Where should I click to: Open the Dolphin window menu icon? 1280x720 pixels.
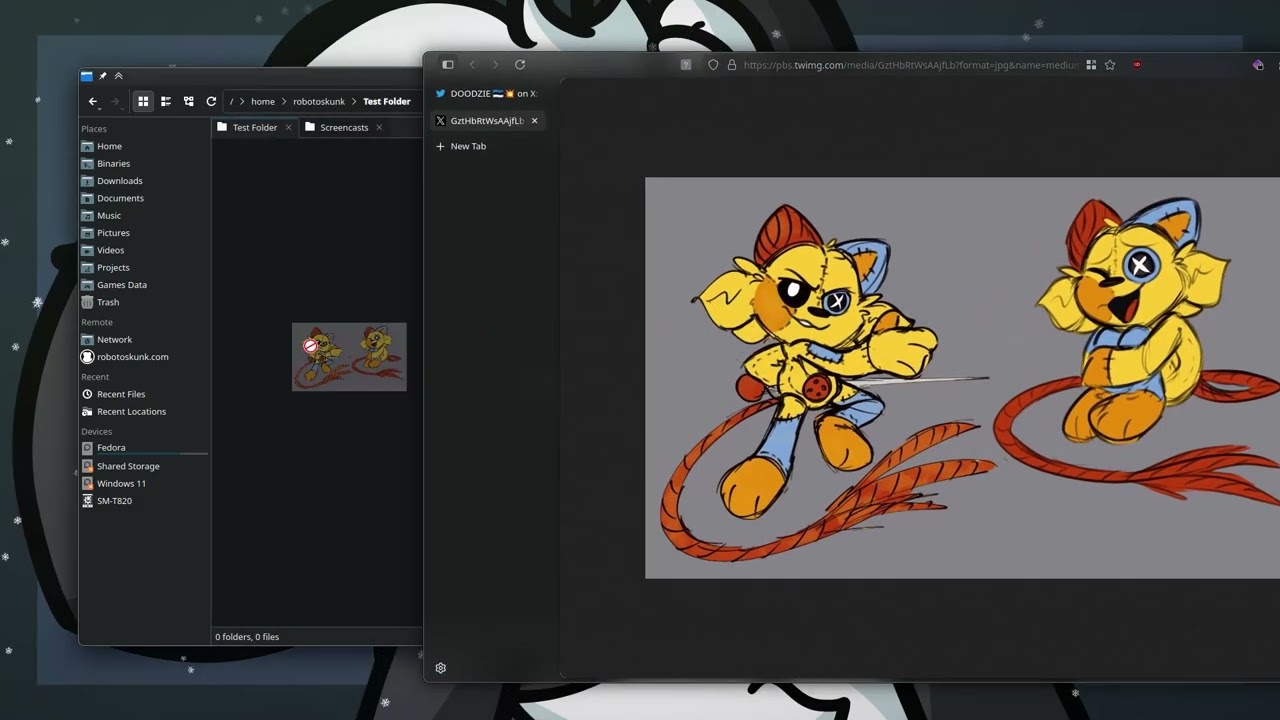(86, 76)
